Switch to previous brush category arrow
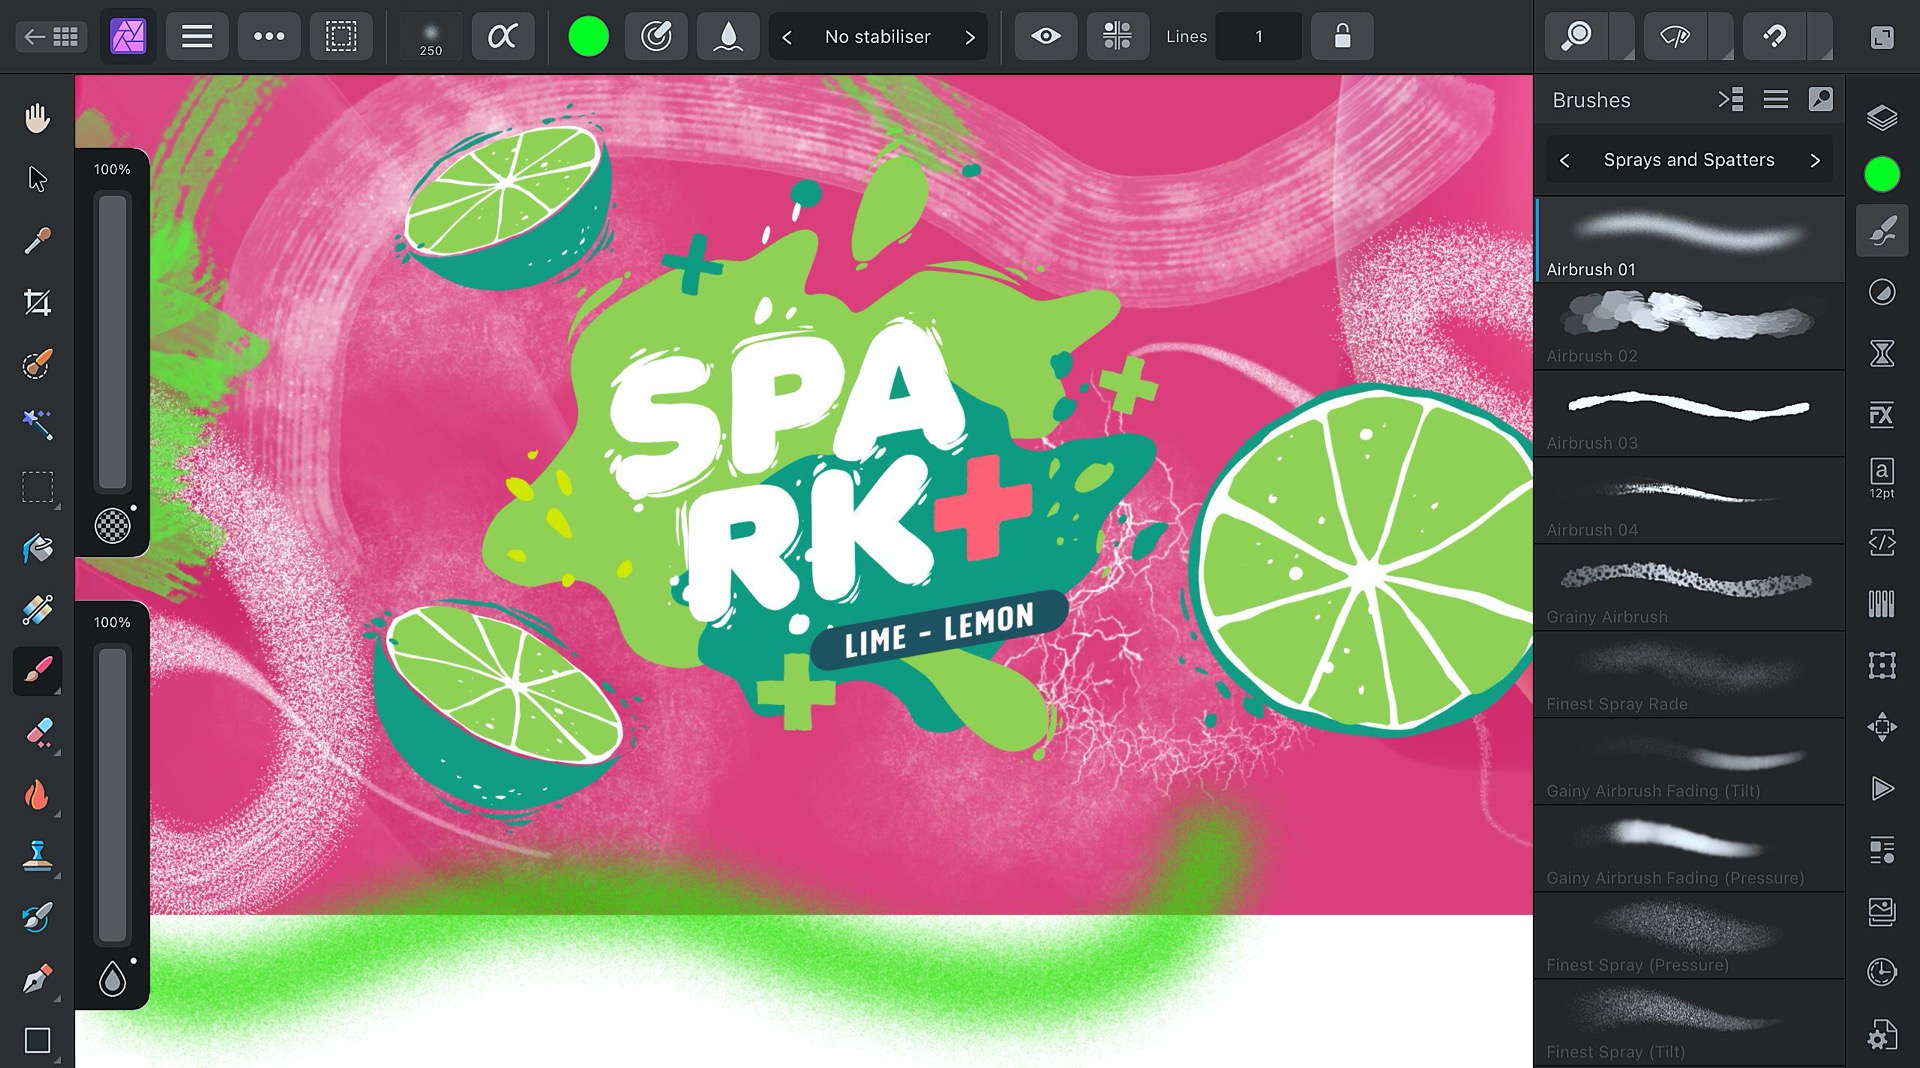 tap(1565, 160)
